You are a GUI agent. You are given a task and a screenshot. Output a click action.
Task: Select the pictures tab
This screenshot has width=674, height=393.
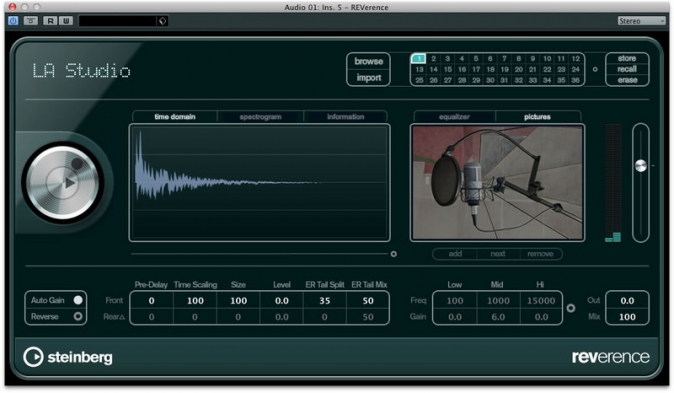coord(537,117)
